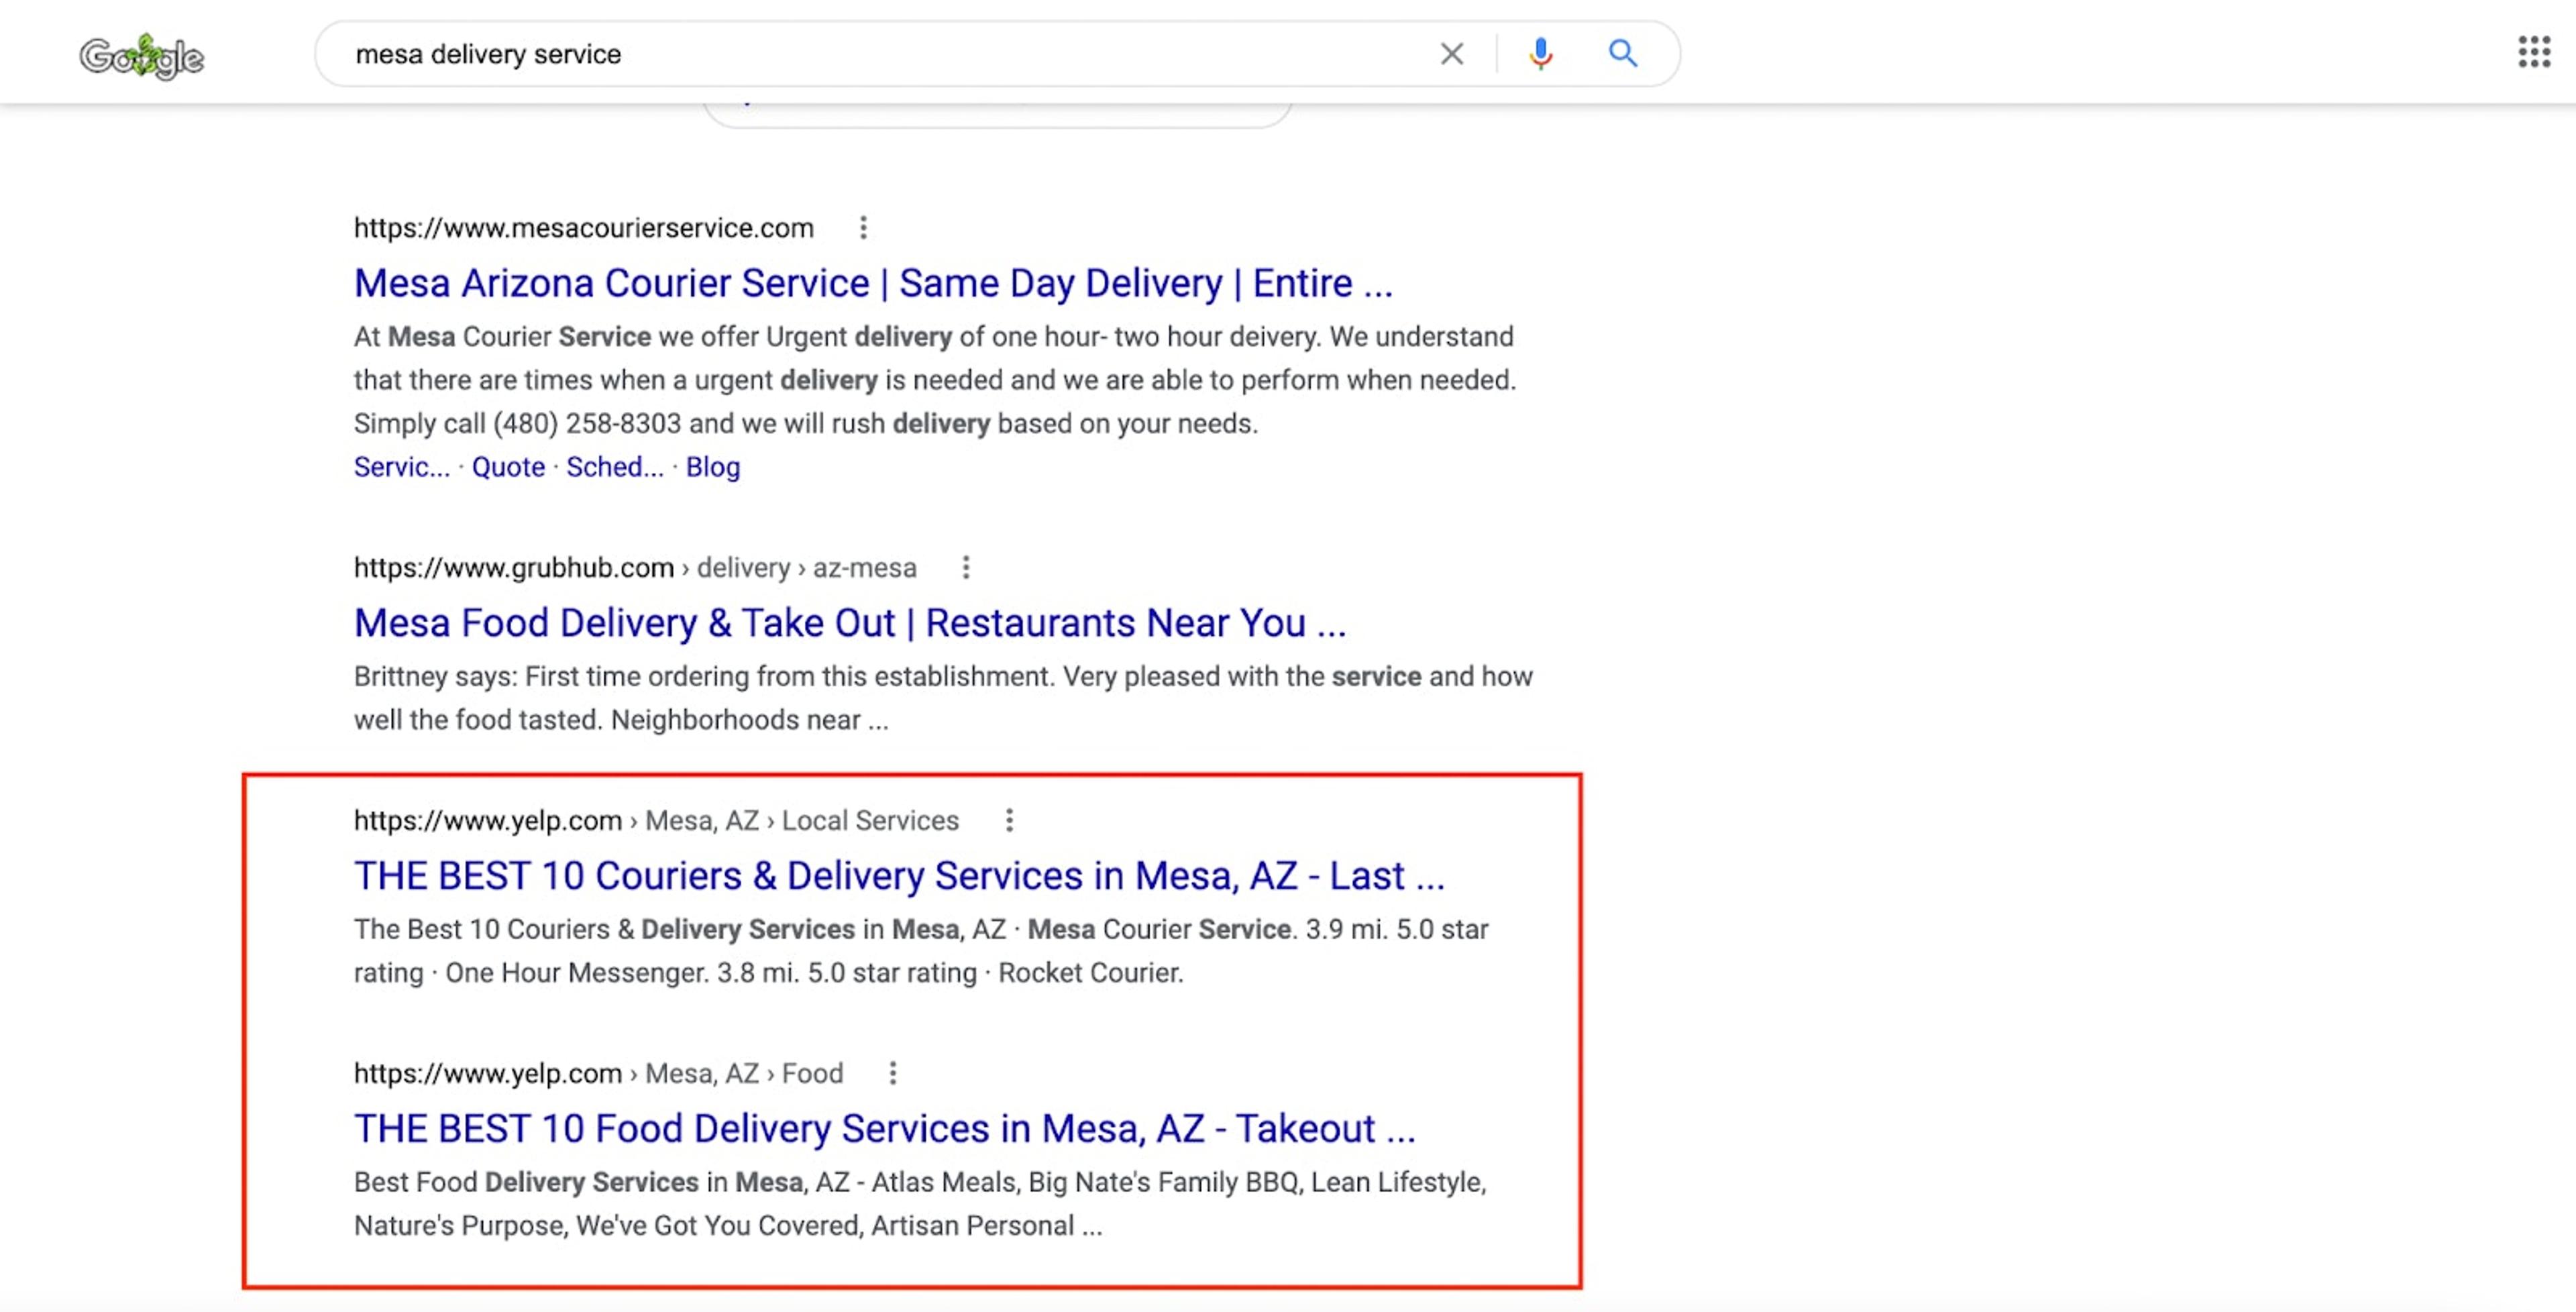Open the more options dots beside the mesacourierservice.com URL
Screen dimensions: 2576x1312
(x=863, y=228)
